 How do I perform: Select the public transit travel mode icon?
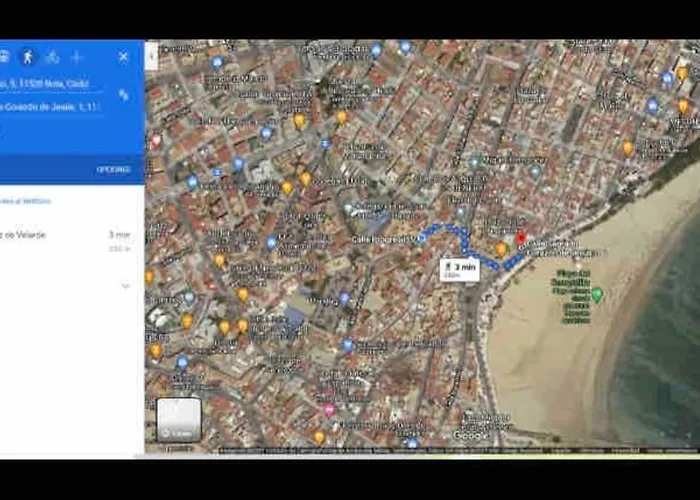[4, 57]
